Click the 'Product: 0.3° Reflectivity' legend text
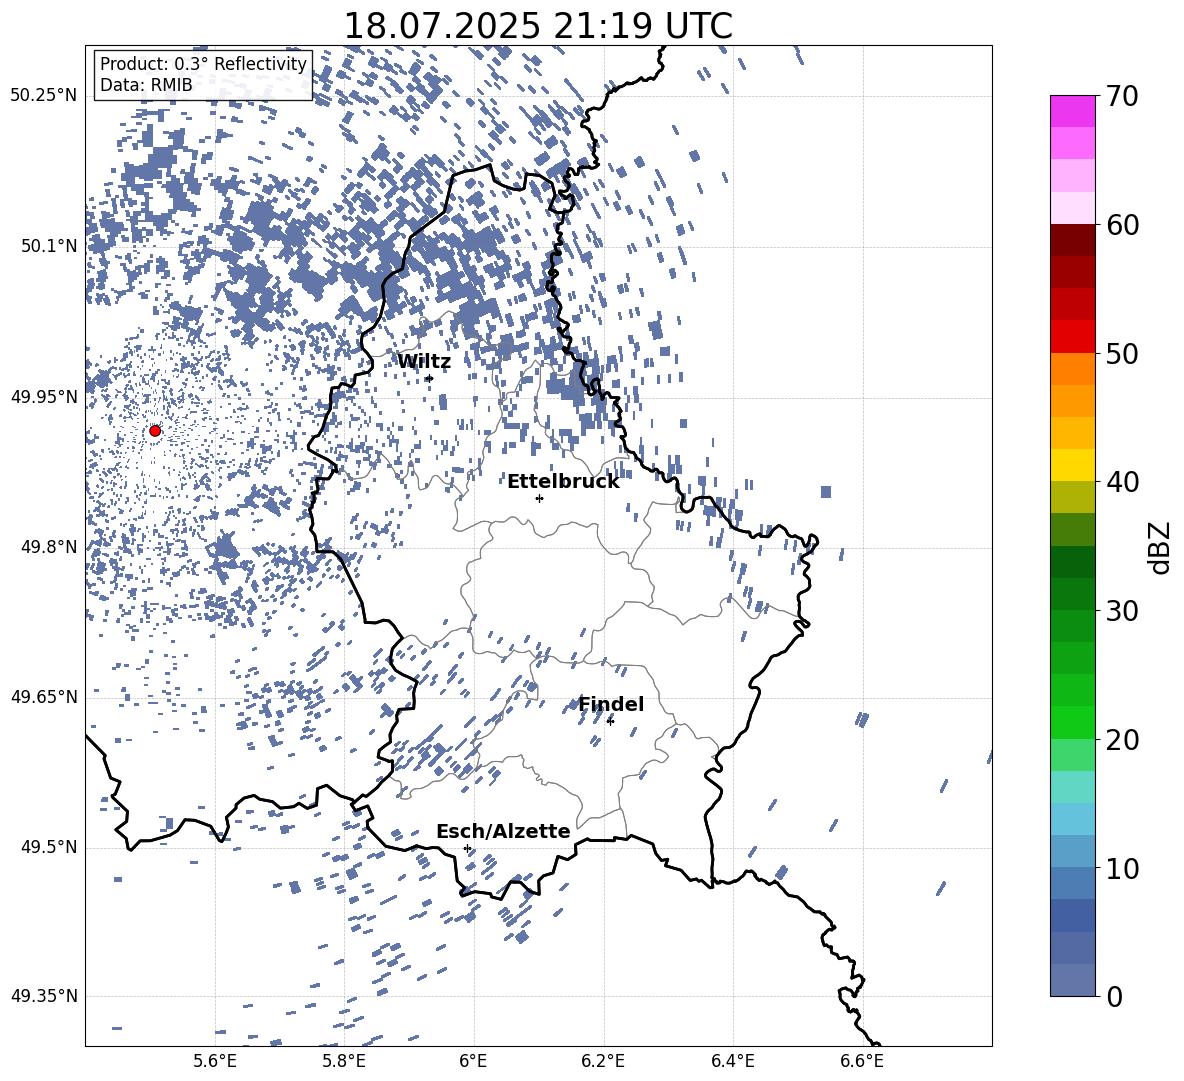Viewport: 1184px width, 1081px height. [x=203, y=63]
